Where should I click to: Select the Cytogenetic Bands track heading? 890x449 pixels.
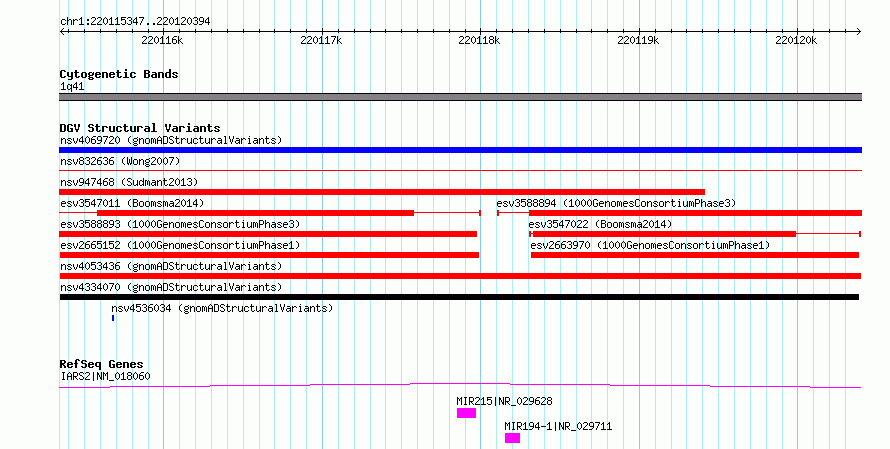tap(119, 74)
